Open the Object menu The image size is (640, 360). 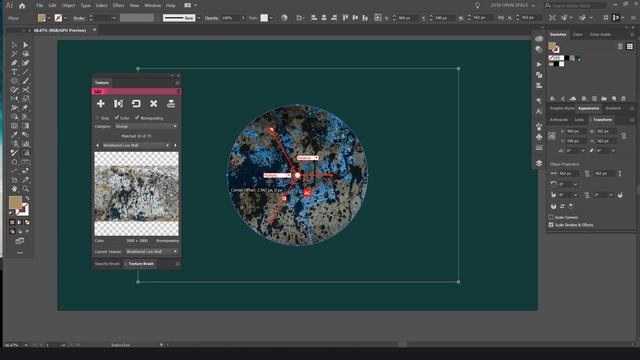point(68,6)
